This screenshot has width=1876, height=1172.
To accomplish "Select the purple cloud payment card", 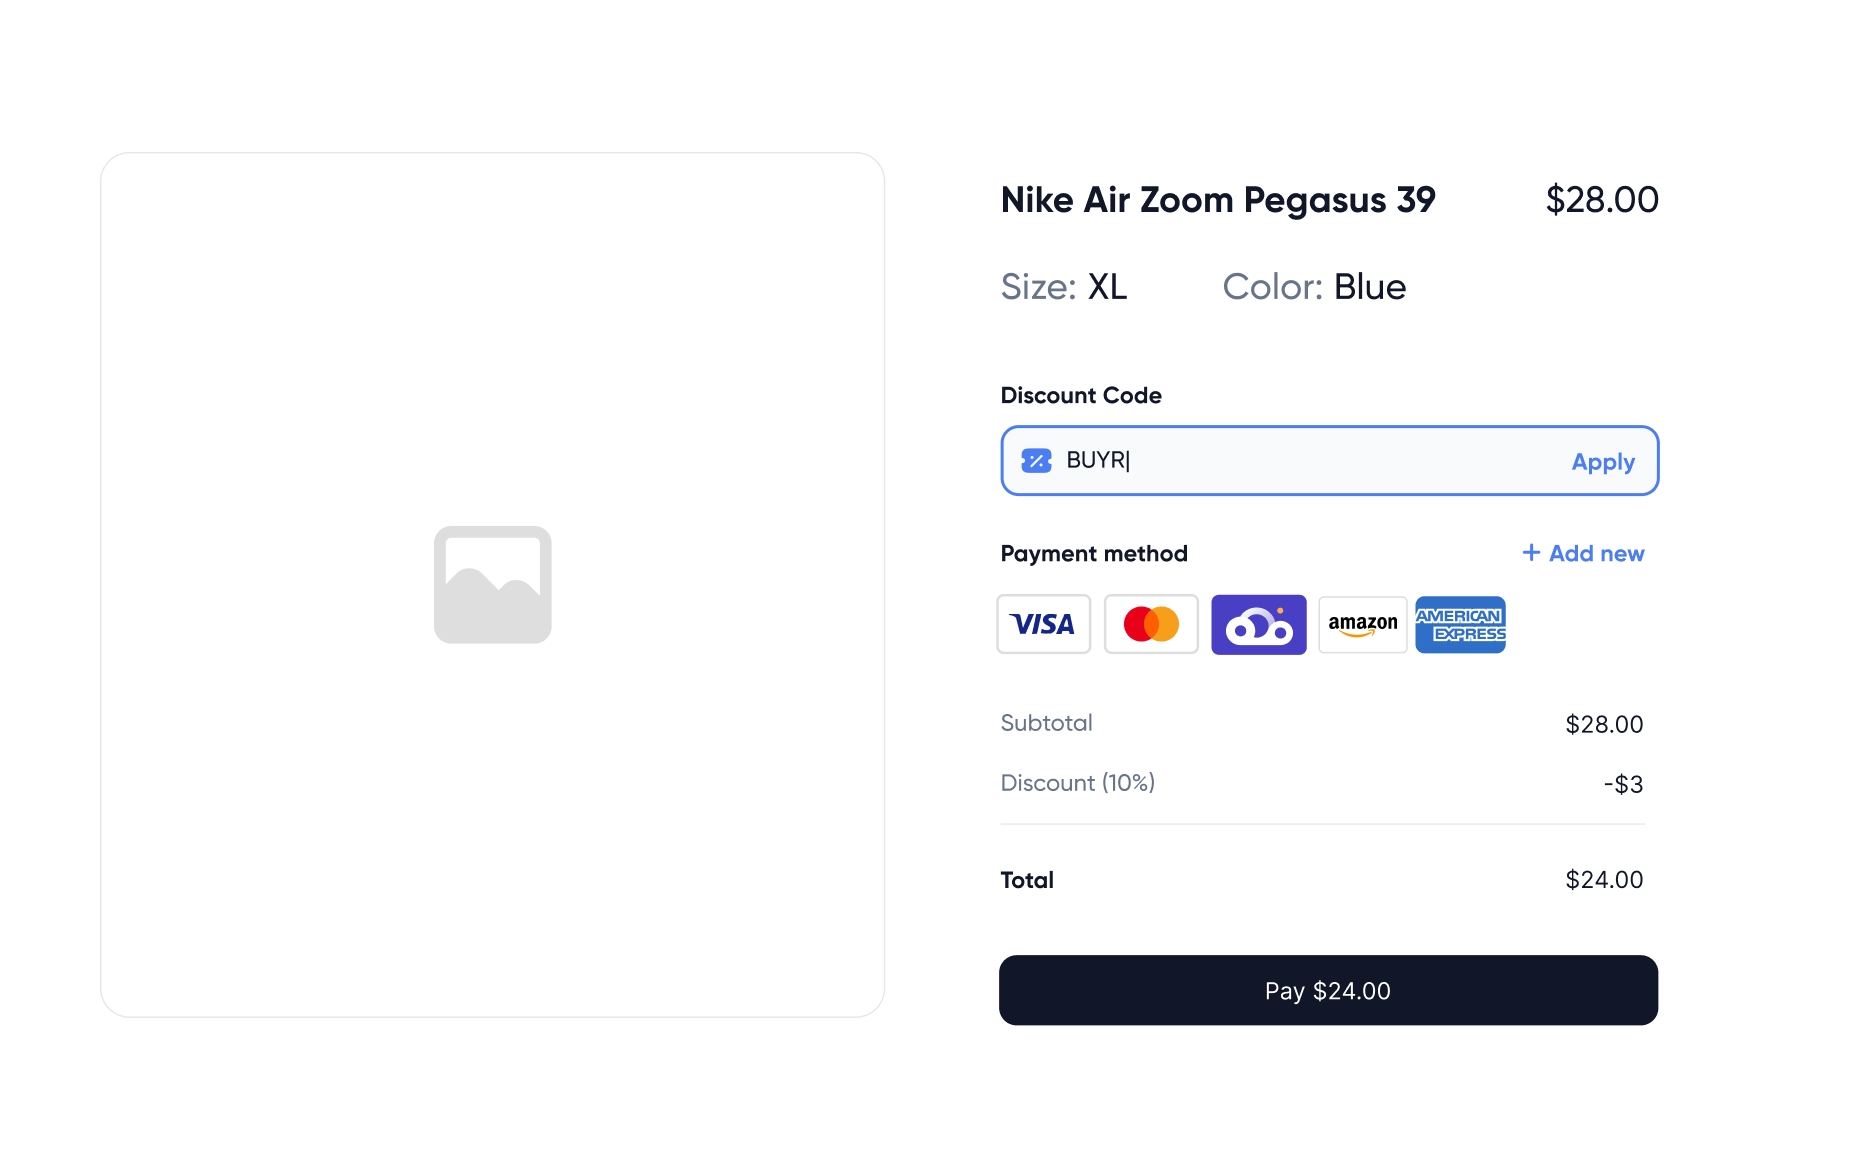I will pos(1258,624).
